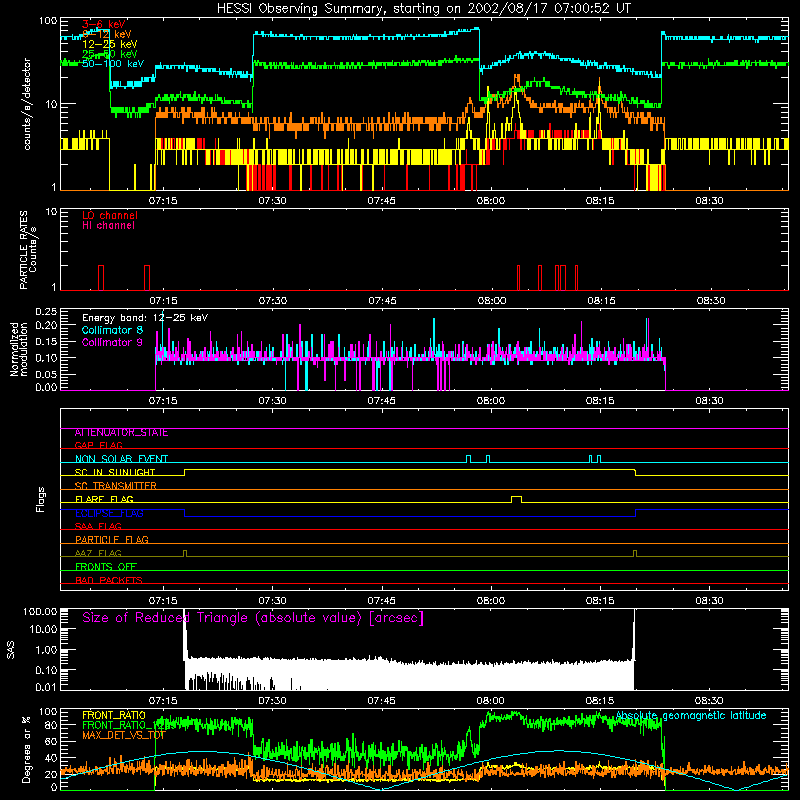
Task: Click the "Degrees or %" axis label
Action: pos(26,749)
